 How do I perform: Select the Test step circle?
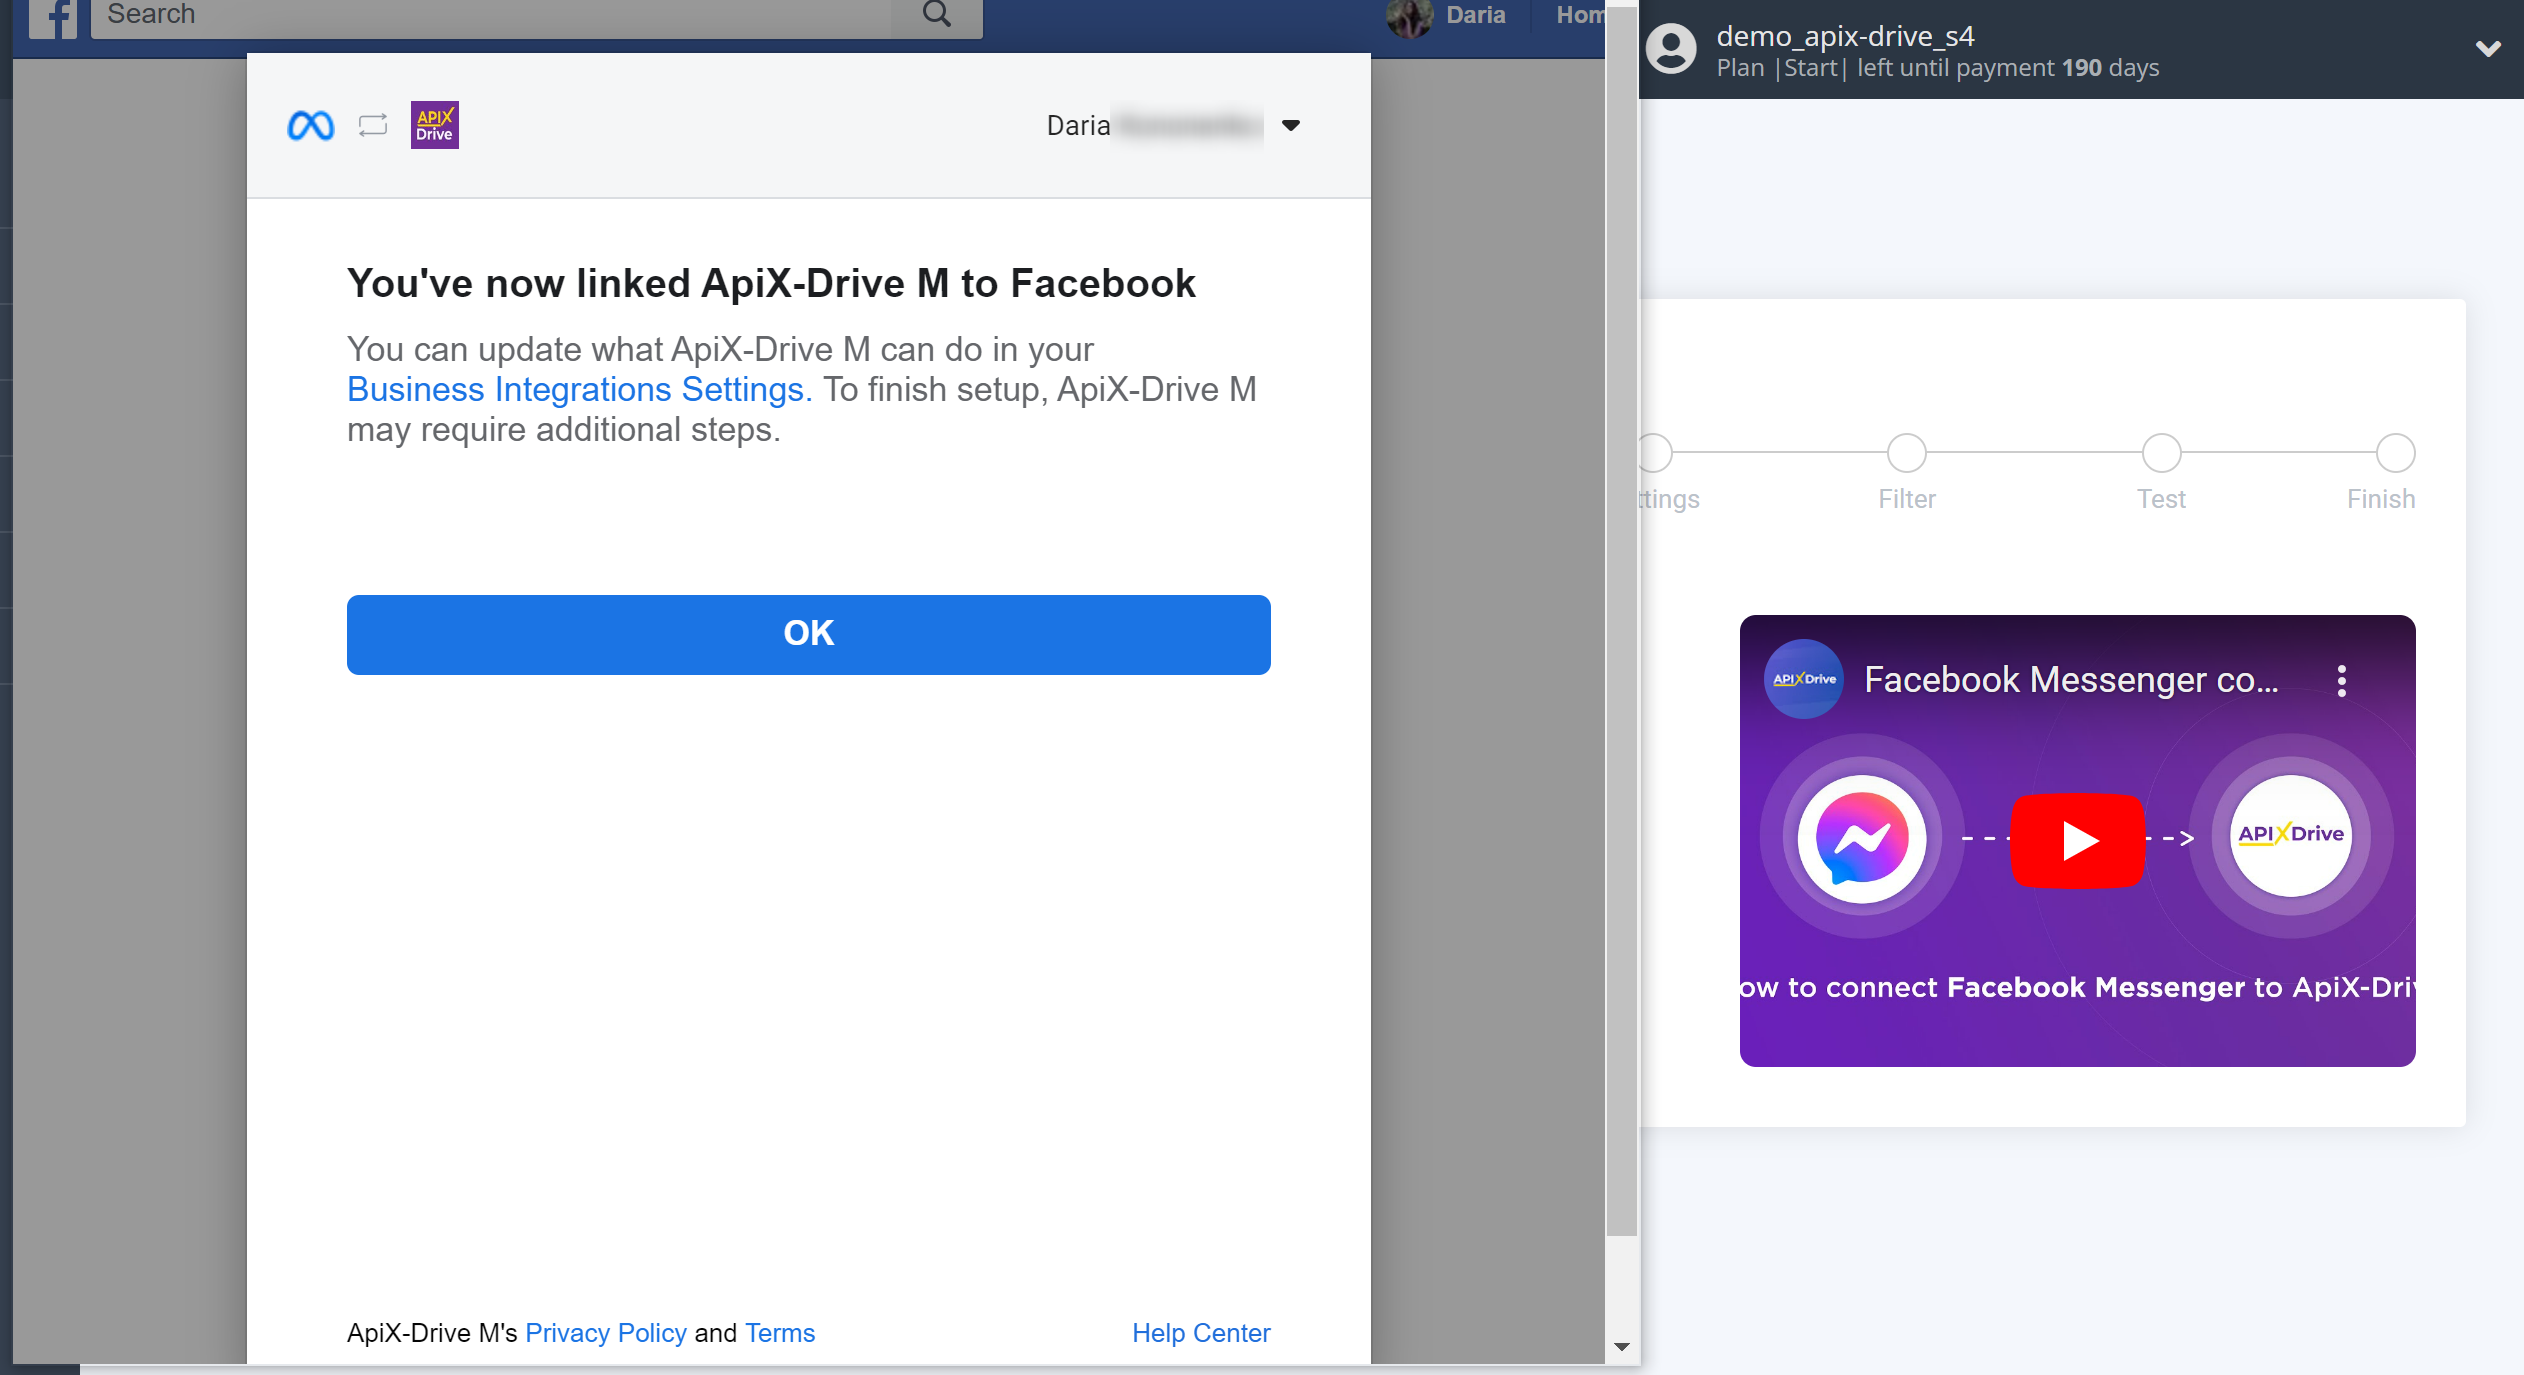(2162, 453)
